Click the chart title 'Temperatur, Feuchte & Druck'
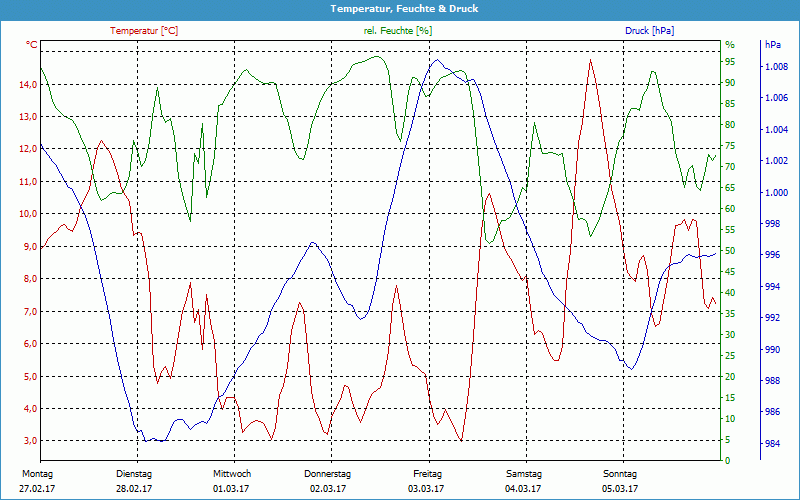 click(404, 9)
